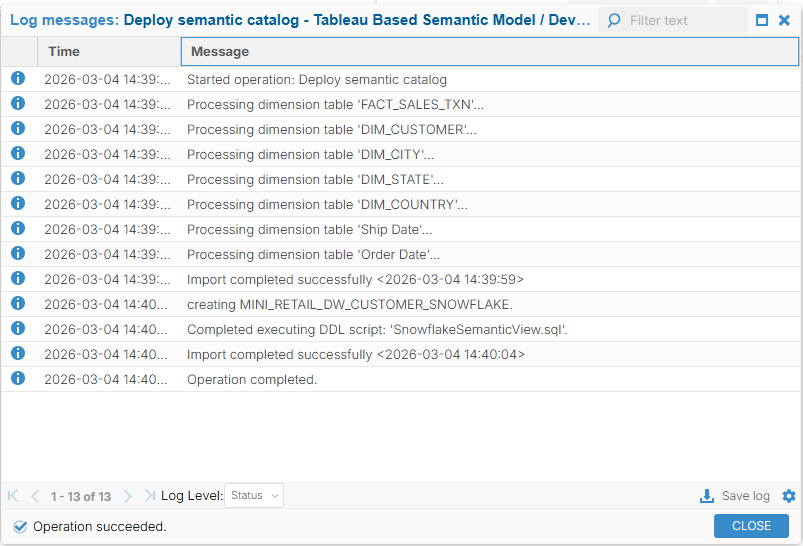Go to first page of log messages
The width and height of the screenshot is (803, 546).
(x=13, y=496)
